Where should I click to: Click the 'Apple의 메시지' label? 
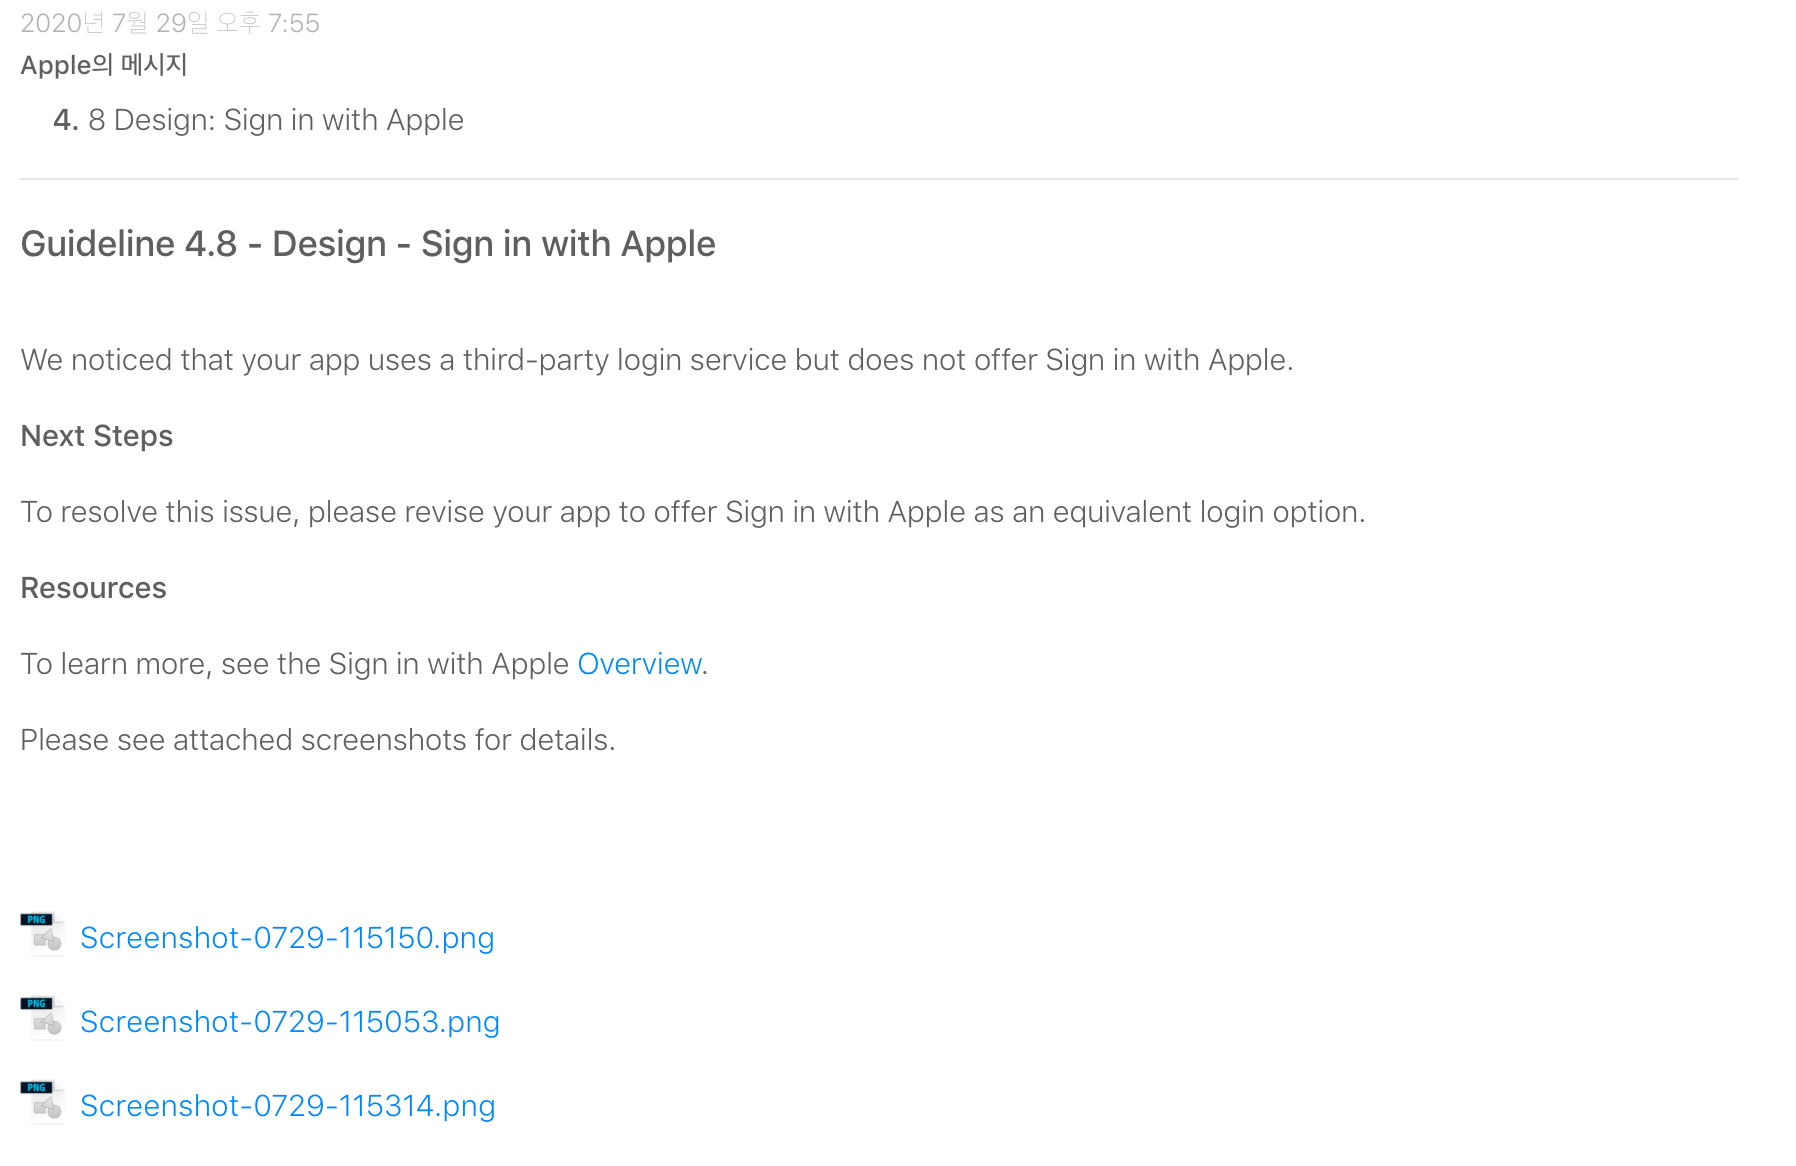click(x=104, y=65)
